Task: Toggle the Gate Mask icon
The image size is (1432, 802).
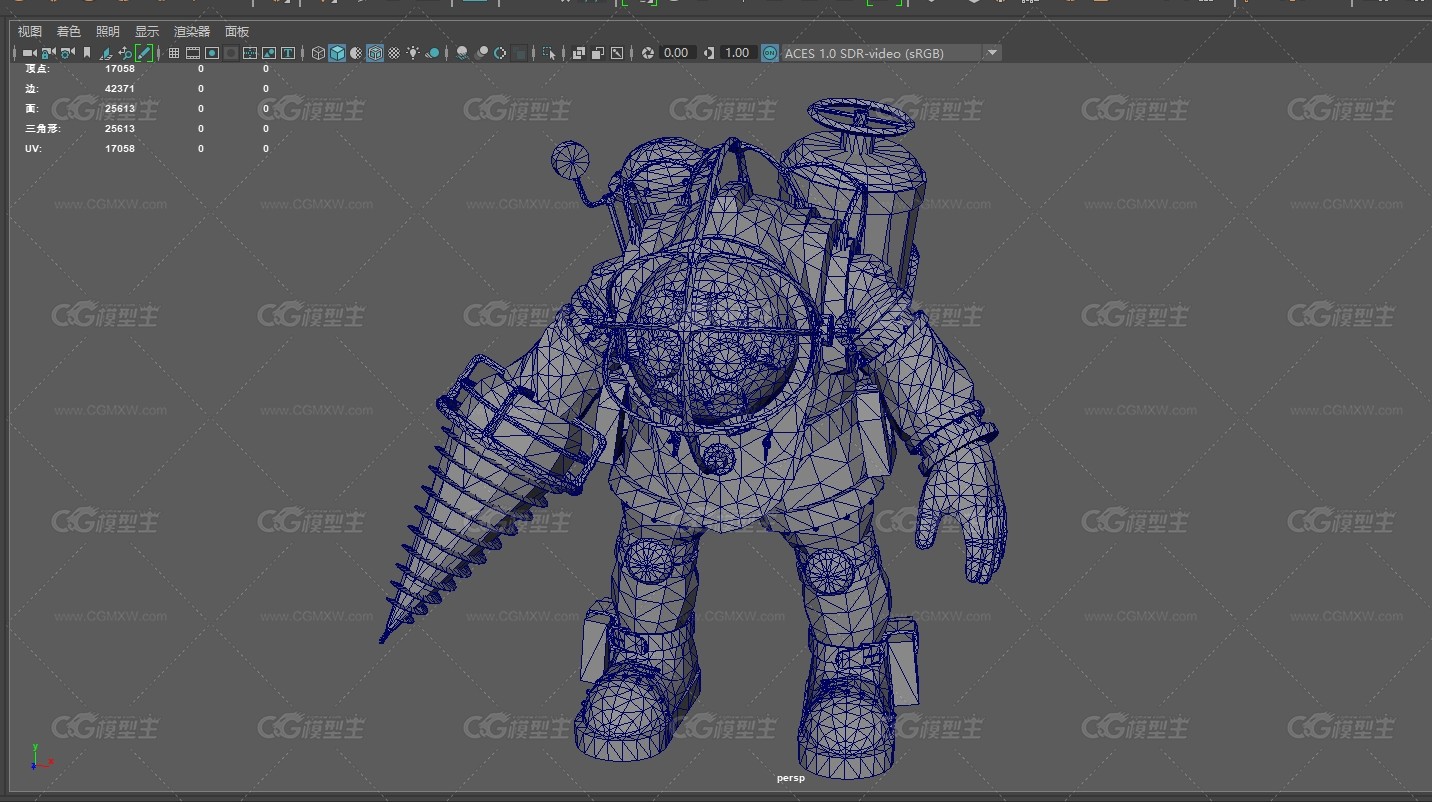Action: (x=231, y=53)
